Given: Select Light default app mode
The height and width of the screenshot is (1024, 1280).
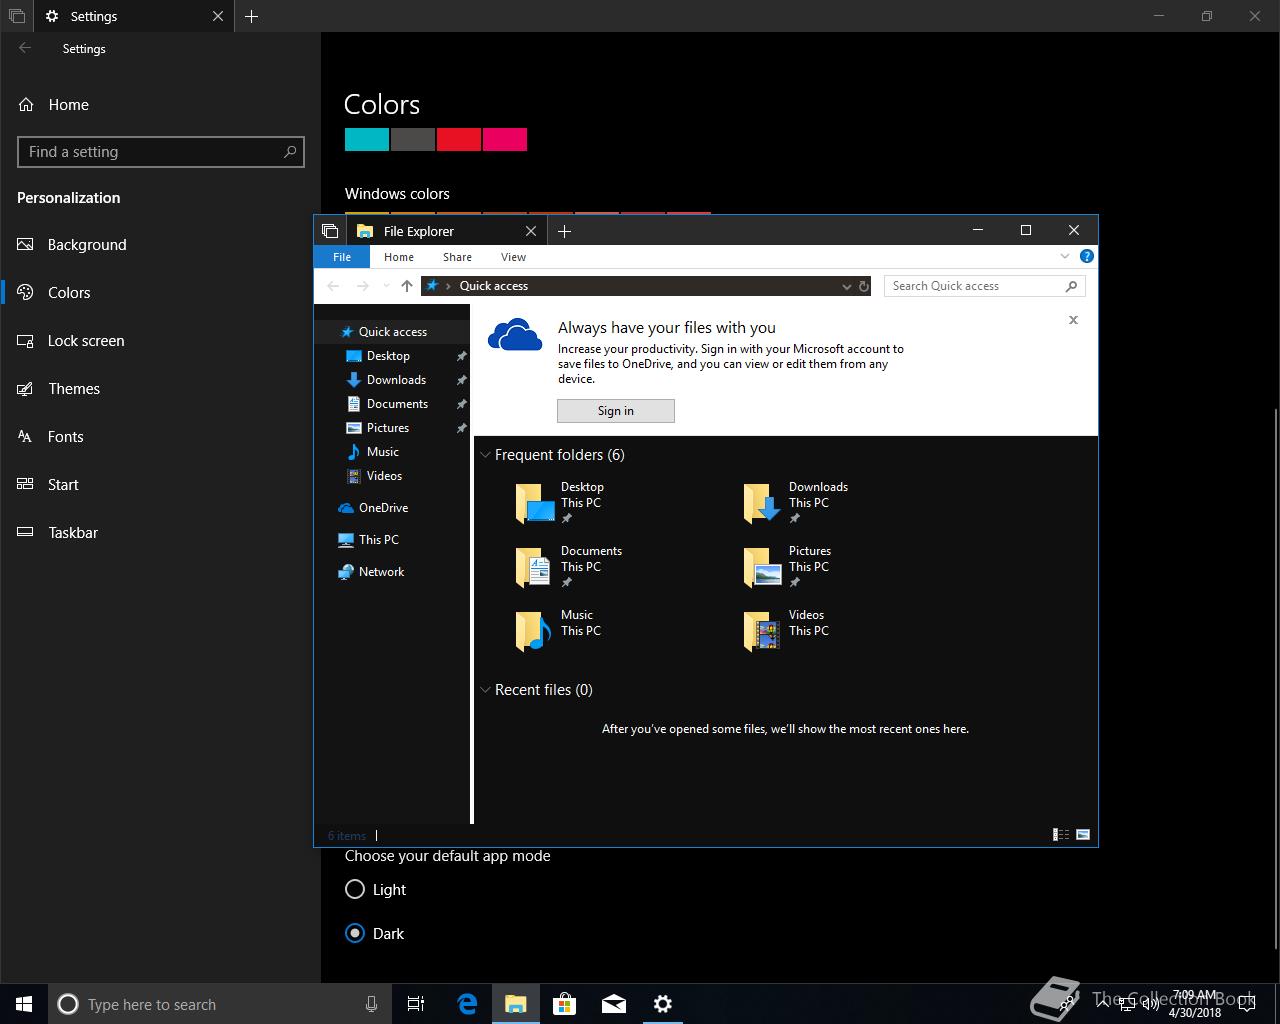Looking at the screenshot, I should 375,889.
